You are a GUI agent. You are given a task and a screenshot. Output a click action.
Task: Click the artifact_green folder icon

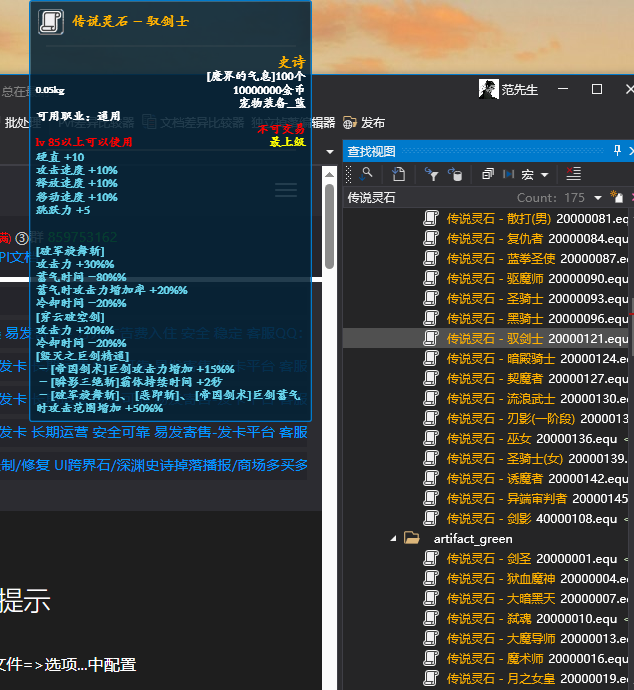tap(411, 538)
